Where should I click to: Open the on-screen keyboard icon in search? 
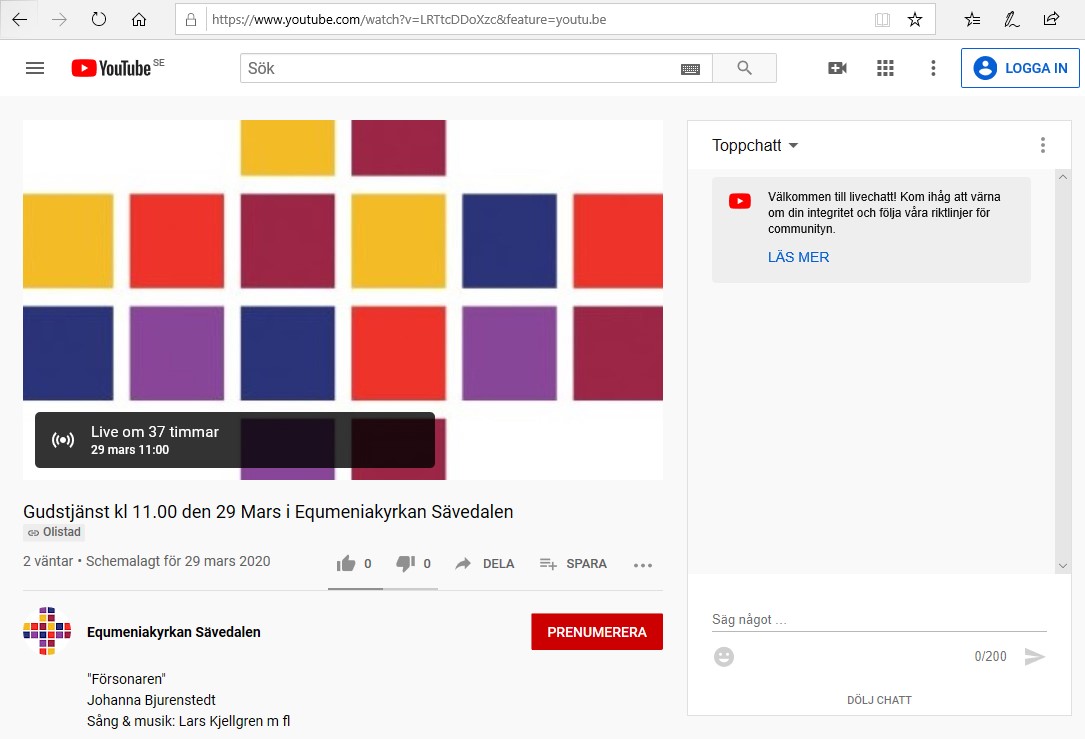click(691, 69)
